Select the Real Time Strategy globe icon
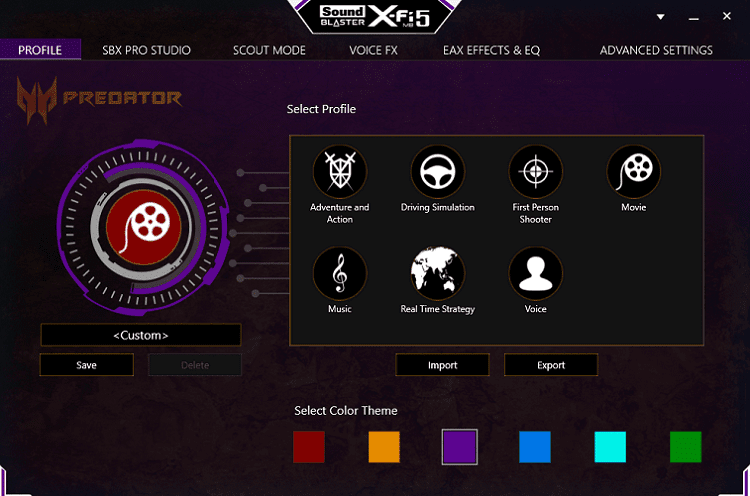This screenshot has height=496, width=750. click(438, 273)
